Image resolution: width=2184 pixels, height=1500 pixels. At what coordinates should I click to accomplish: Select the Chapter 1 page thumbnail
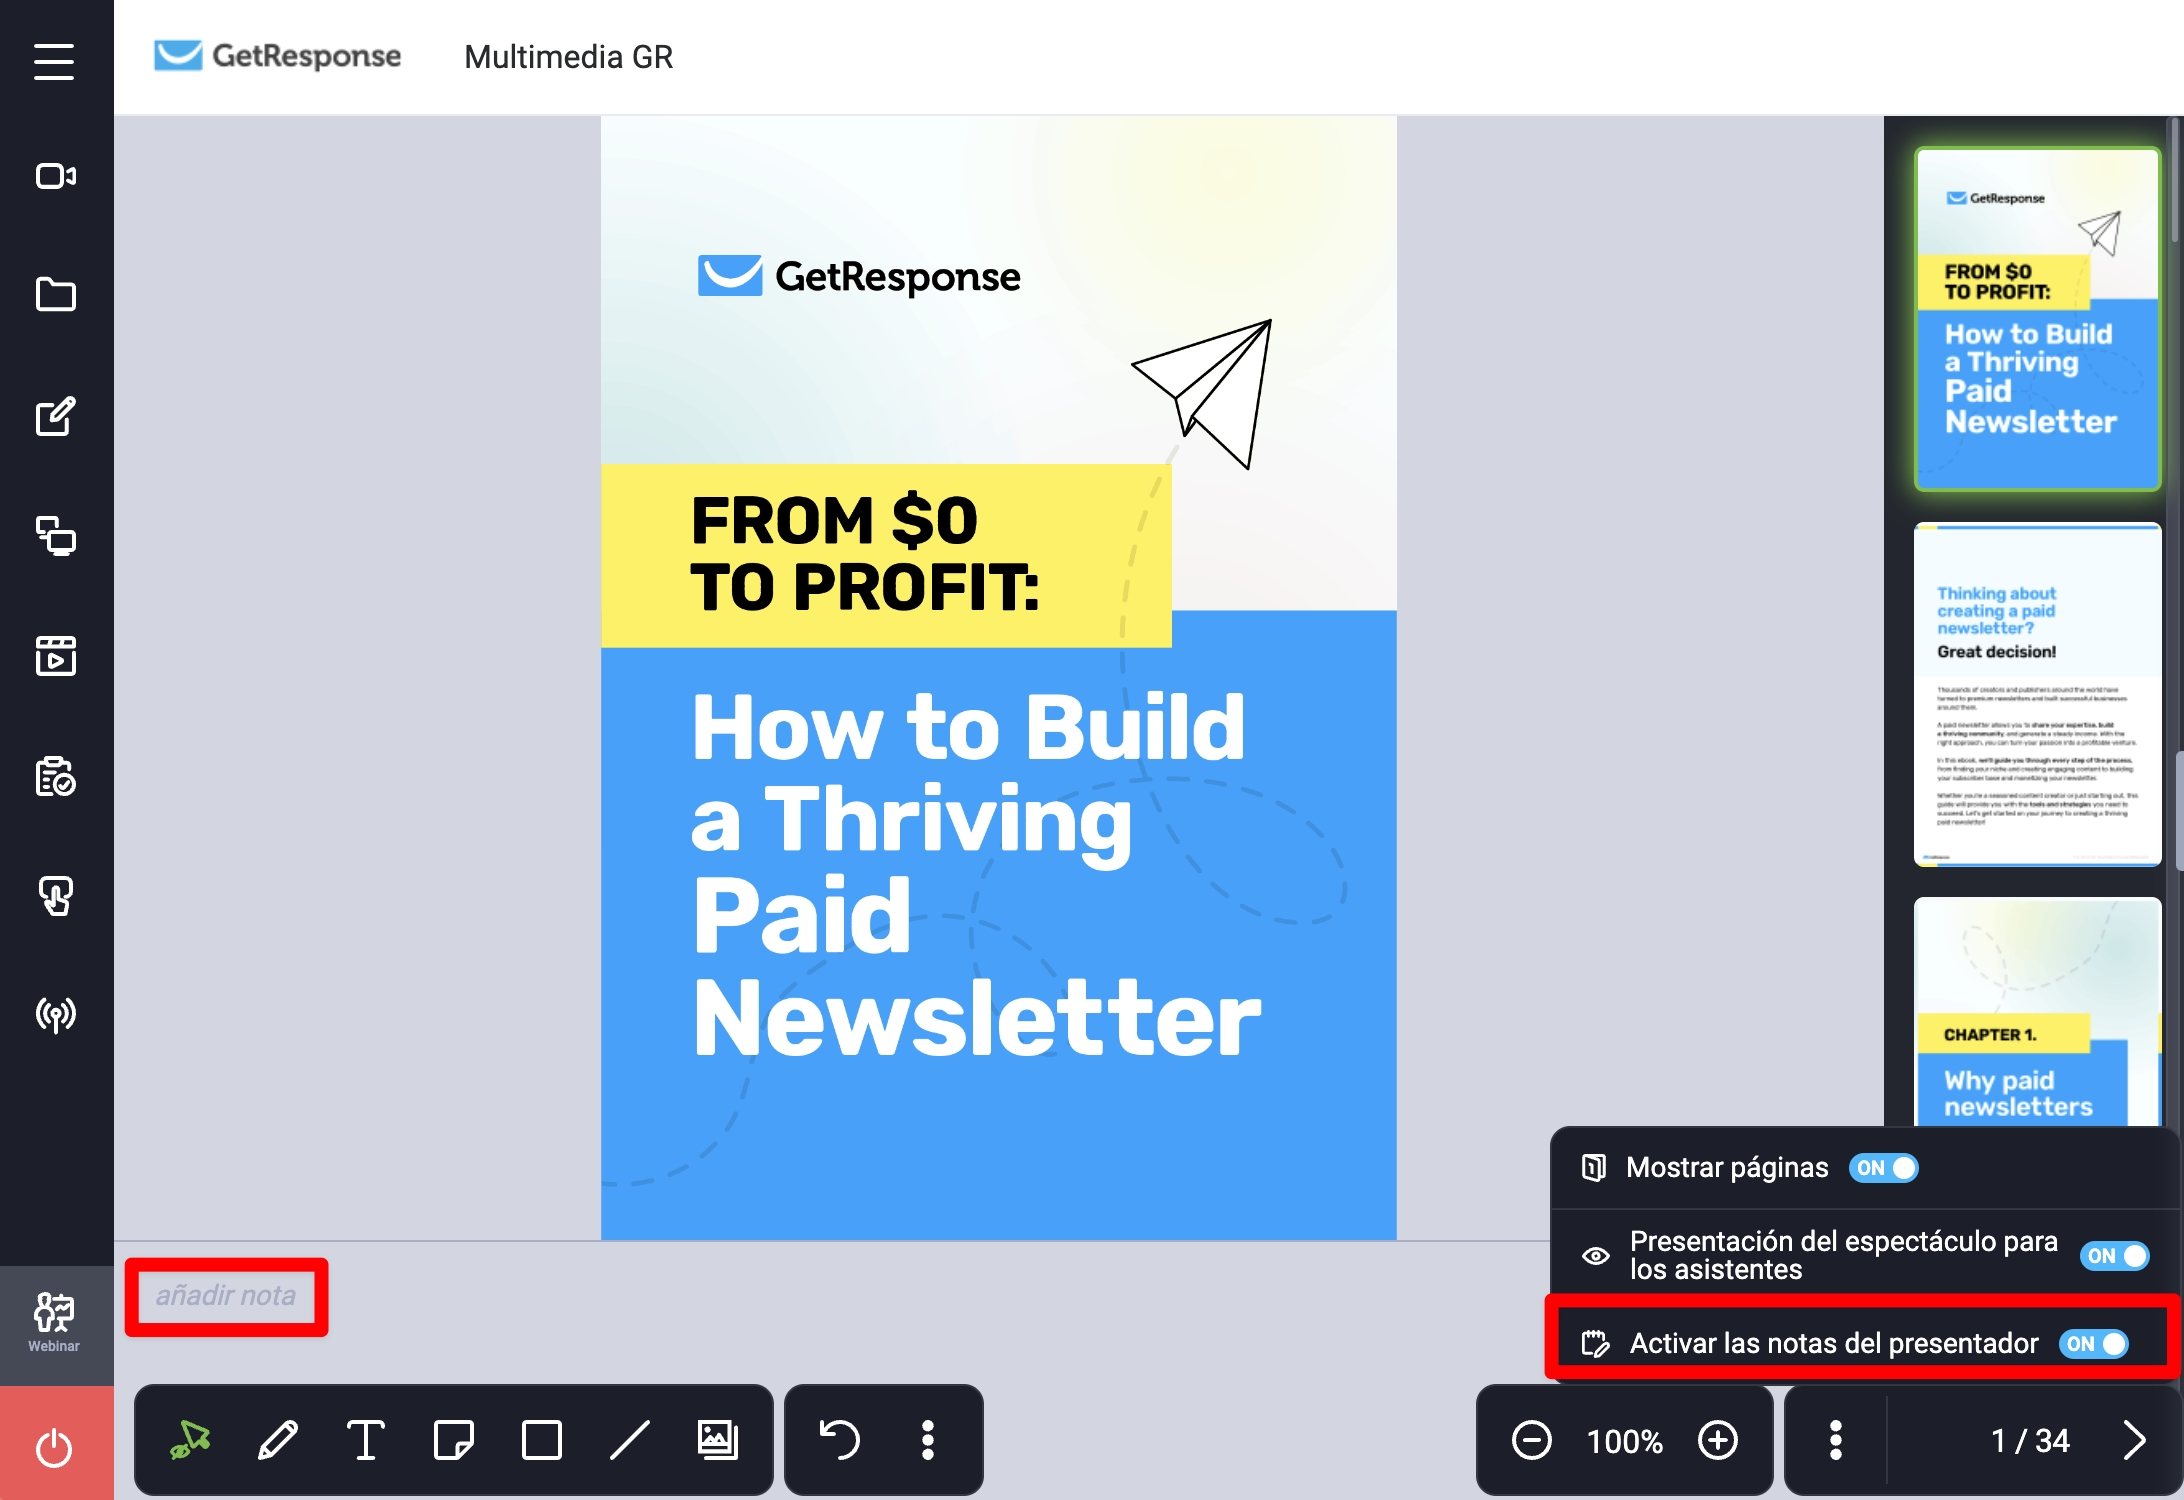(2037, 1012)
